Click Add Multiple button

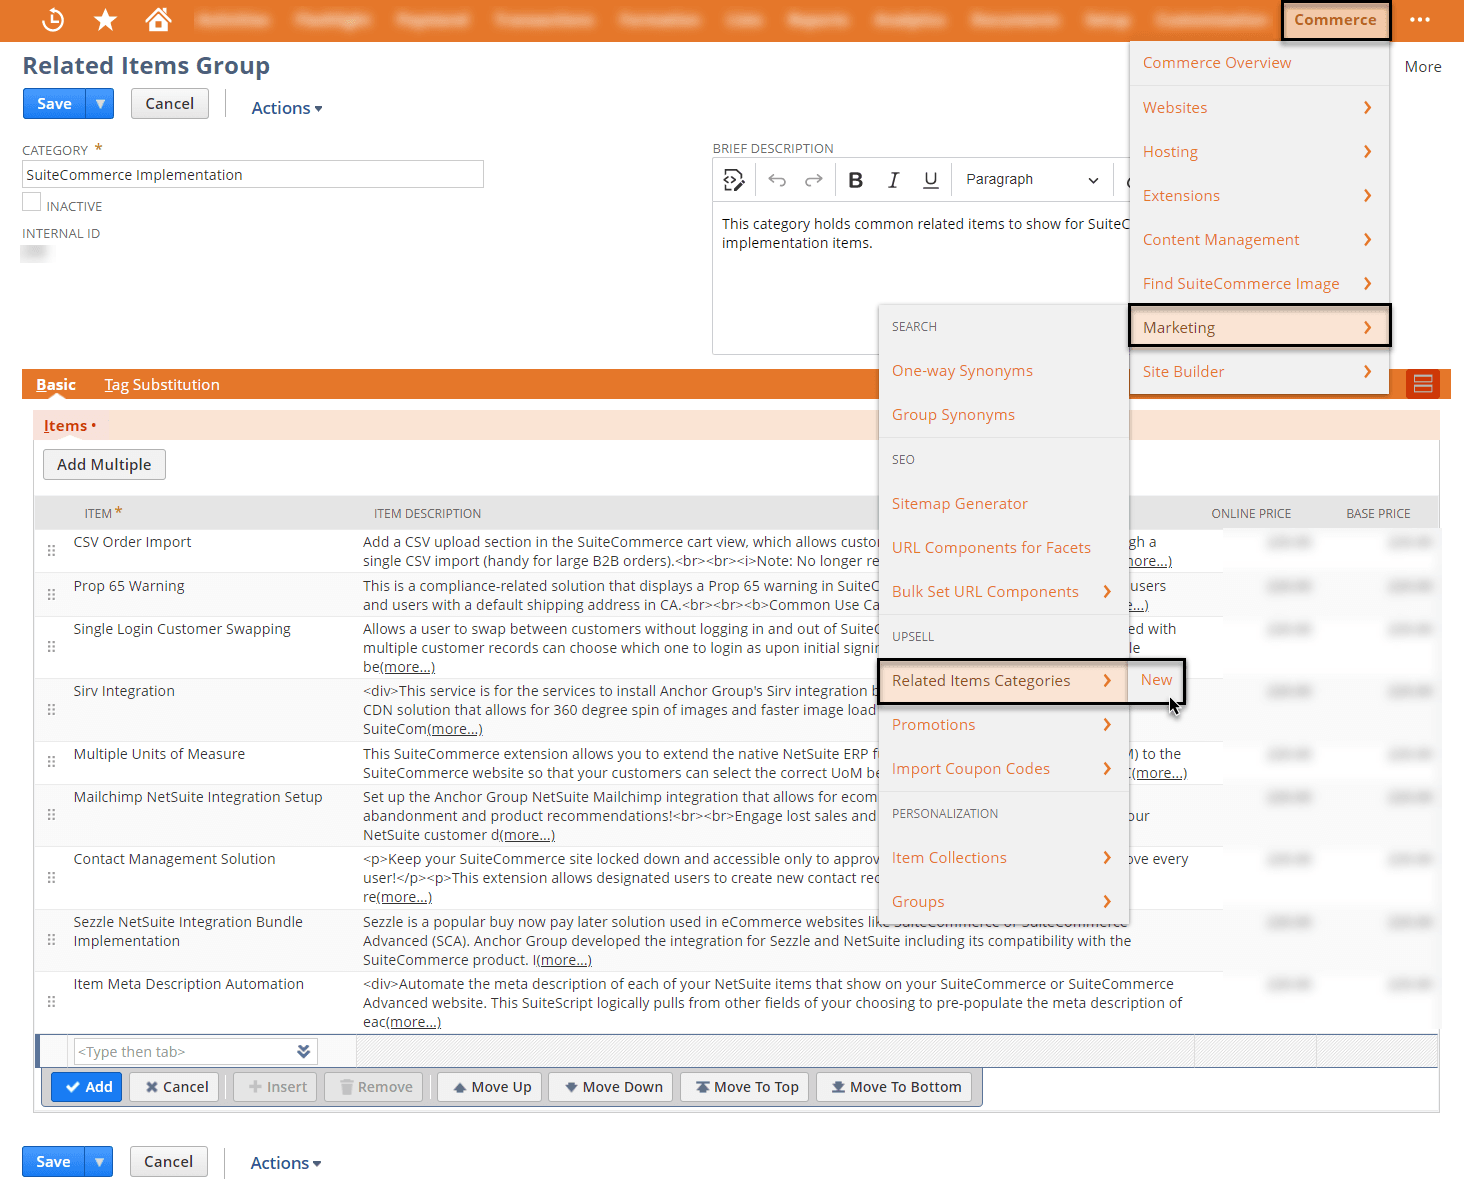tap(104, 465)
